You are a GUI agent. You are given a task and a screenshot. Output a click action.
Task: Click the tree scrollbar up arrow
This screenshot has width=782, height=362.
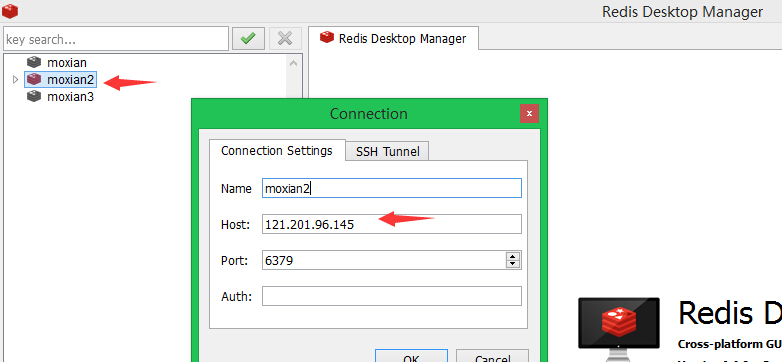(293, 63)
